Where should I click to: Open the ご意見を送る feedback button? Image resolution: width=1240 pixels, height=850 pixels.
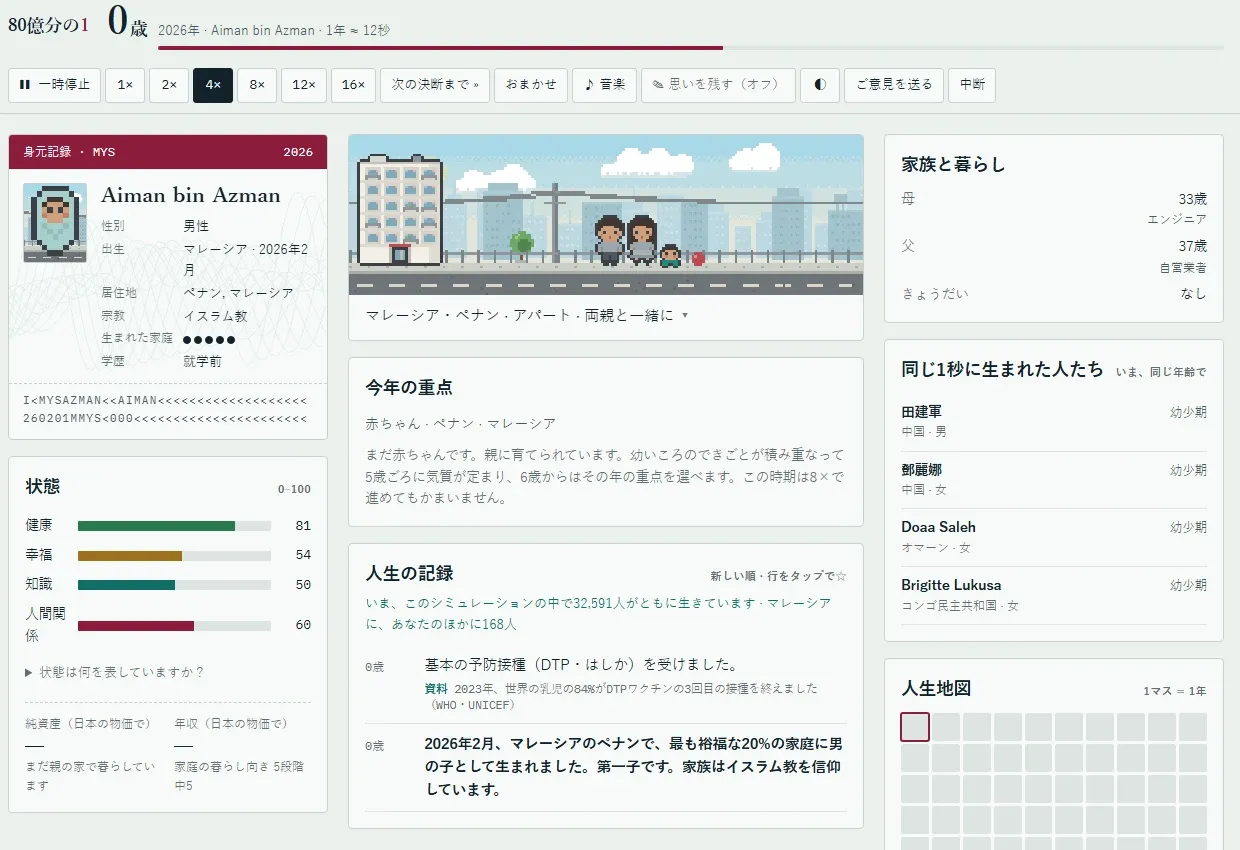click(x=893, y=85)
